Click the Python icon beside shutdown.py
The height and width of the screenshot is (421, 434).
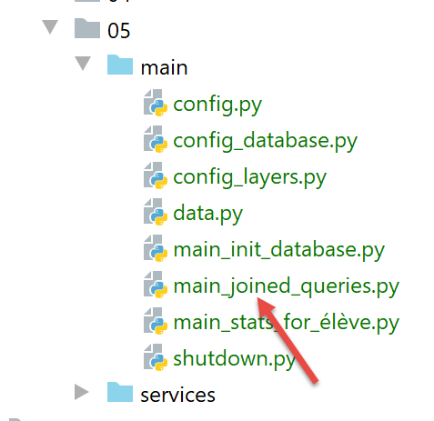[156, 357]
